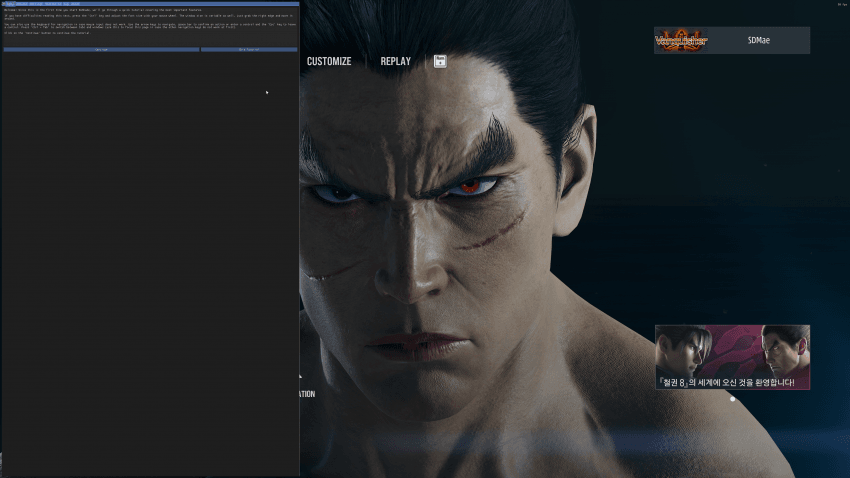The height and width of the screenshot is (478, 850).
Task: Click the skip tutorial button beside Continue
Action: [249, 49]
